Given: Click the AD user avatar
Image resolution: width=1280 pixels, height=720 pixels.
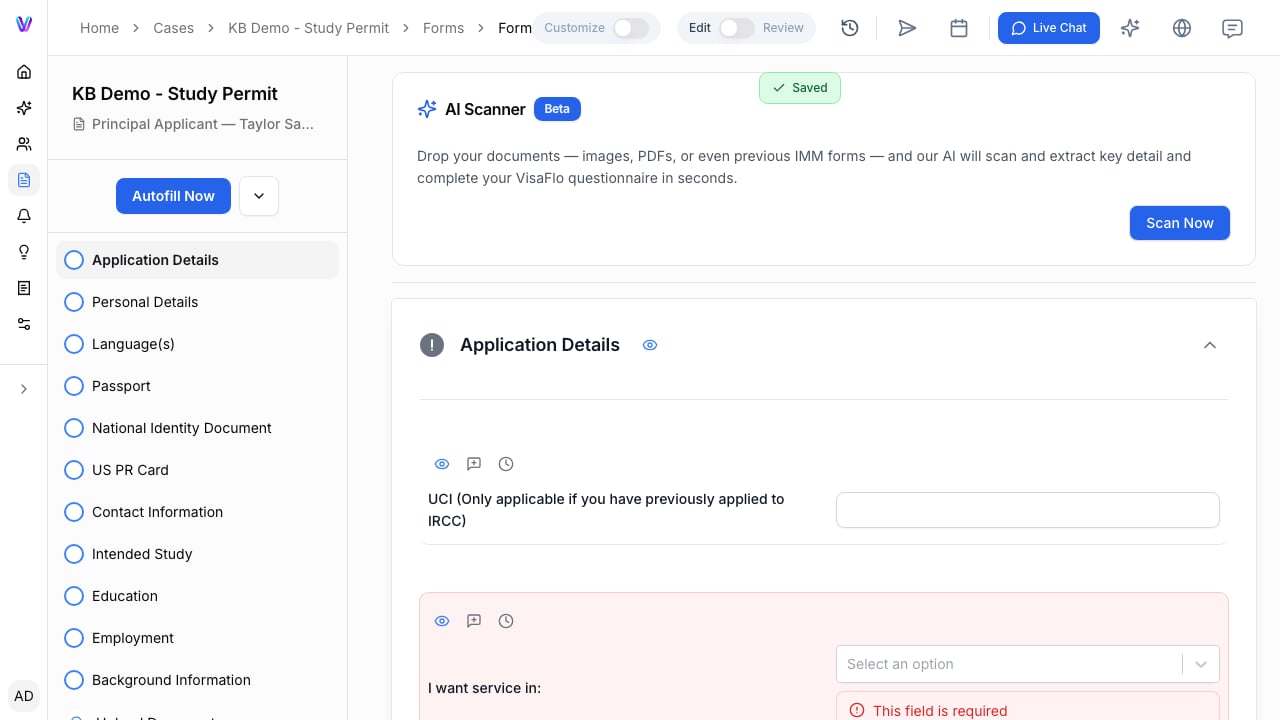Looking at the screenshot, I should pyautogui.click(x=24, y=696).
